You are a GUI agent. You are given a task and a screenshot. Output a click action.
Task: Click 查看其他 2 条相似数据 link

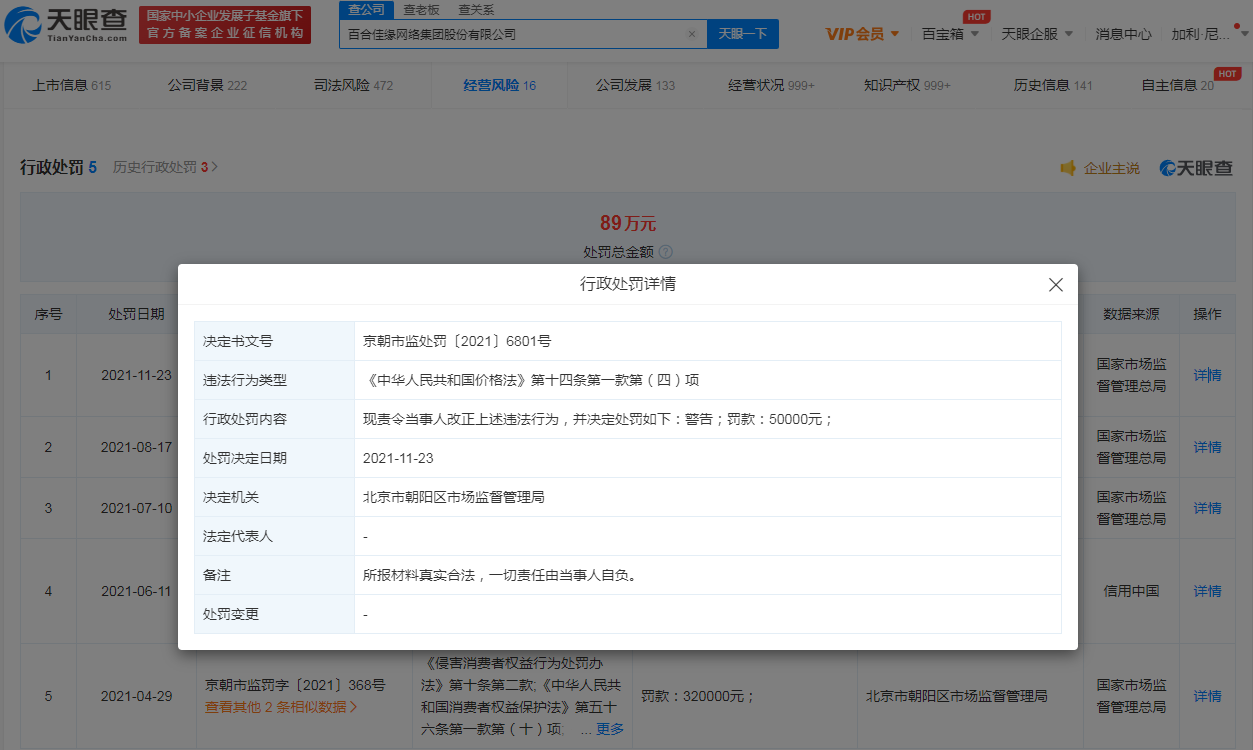pyautogui.click(x=281, y=707)
